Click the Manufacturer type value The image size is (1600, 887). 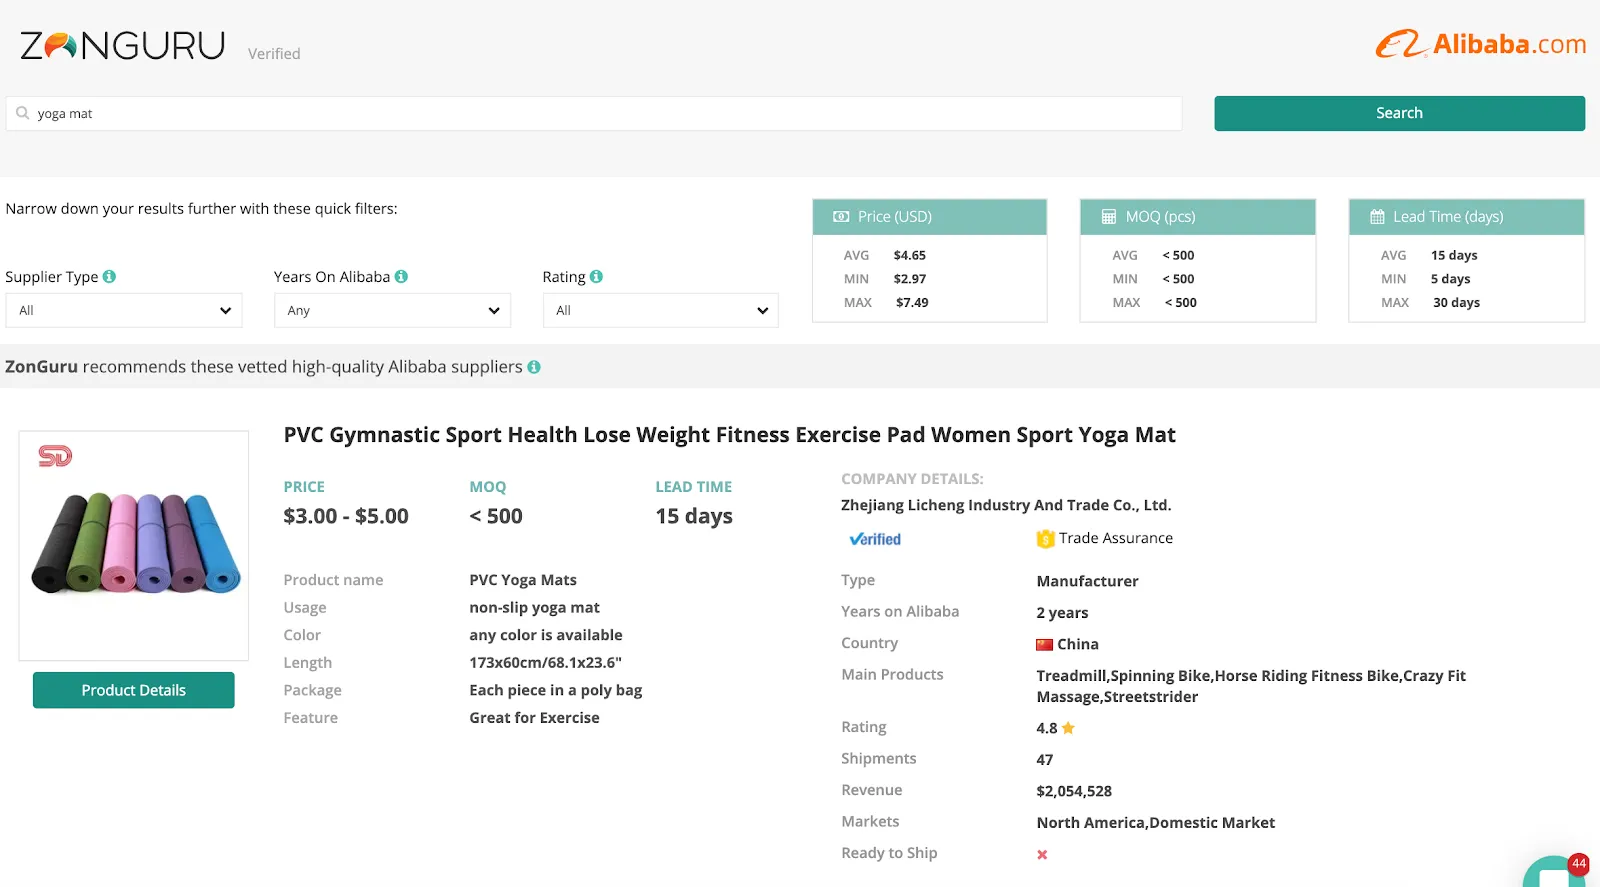[x=1087, y=581]
